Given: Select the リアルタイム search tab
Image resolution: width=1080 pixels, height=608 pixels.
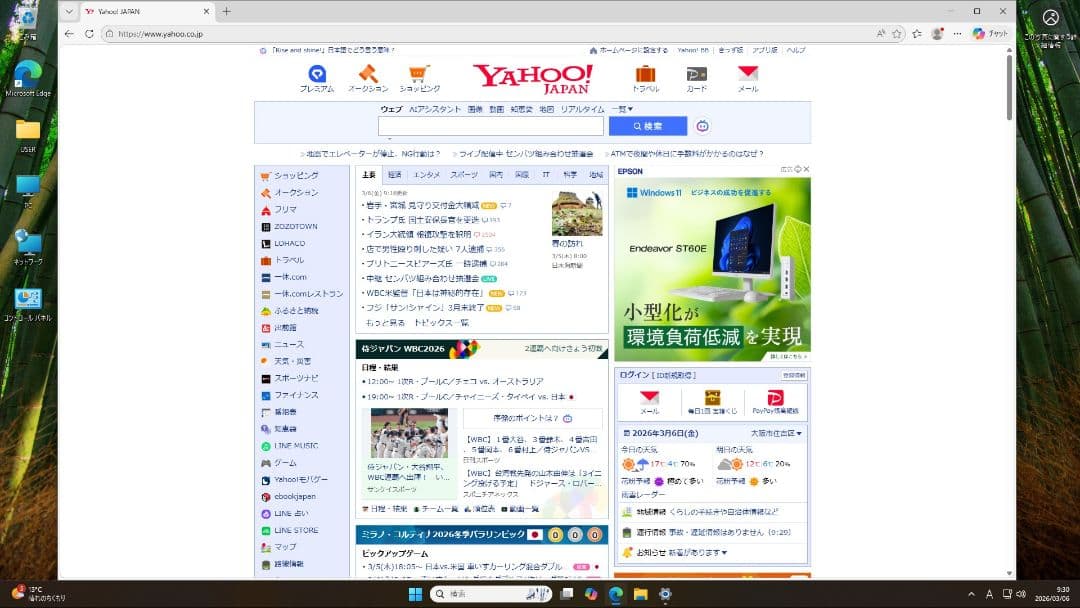Looking at the screenshot, I should (582, 109).
